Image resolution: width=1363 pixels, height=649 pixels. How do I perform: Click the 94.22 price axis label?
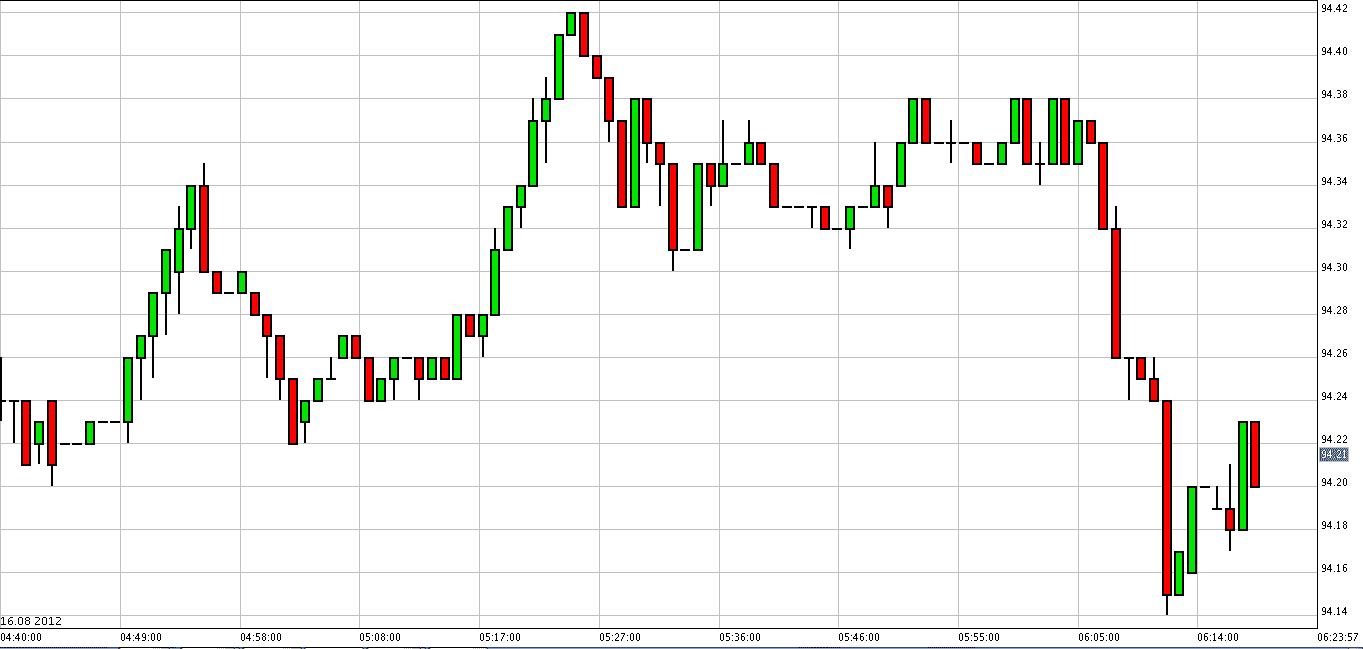(1334, 439)
